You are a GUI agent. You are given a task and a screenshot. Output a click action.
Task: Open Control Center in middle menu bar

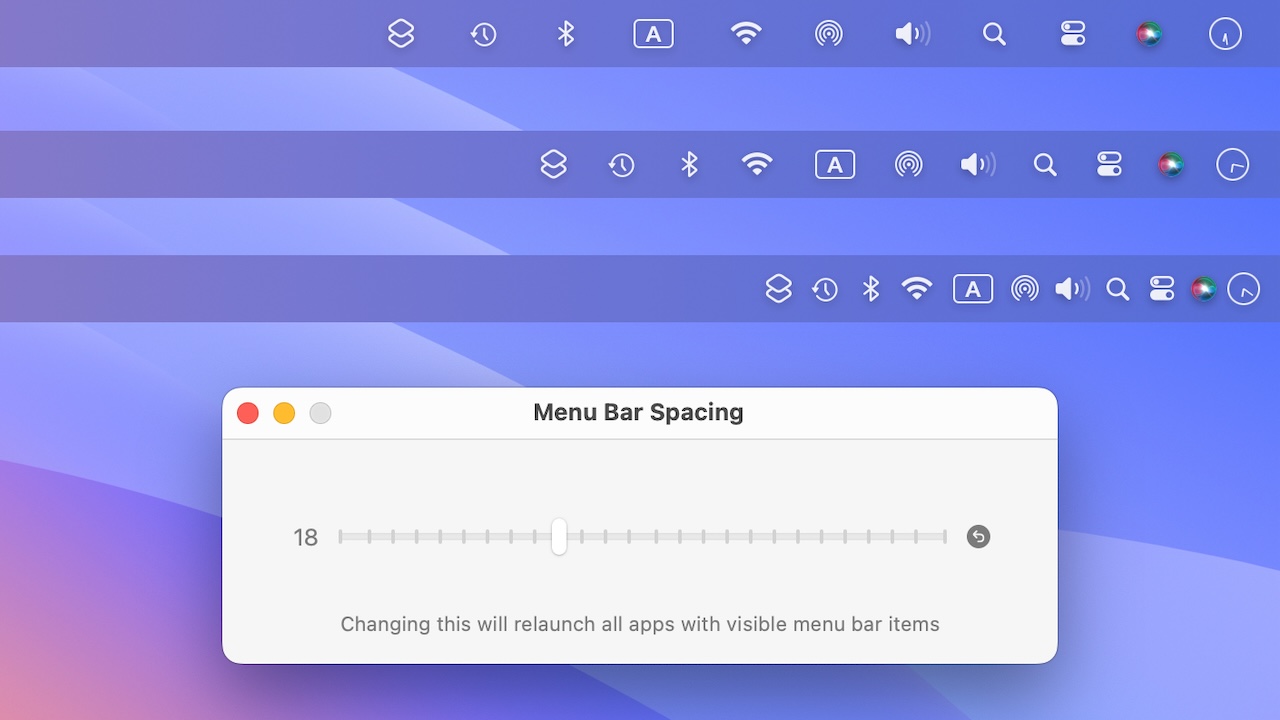coord(1110,164)
